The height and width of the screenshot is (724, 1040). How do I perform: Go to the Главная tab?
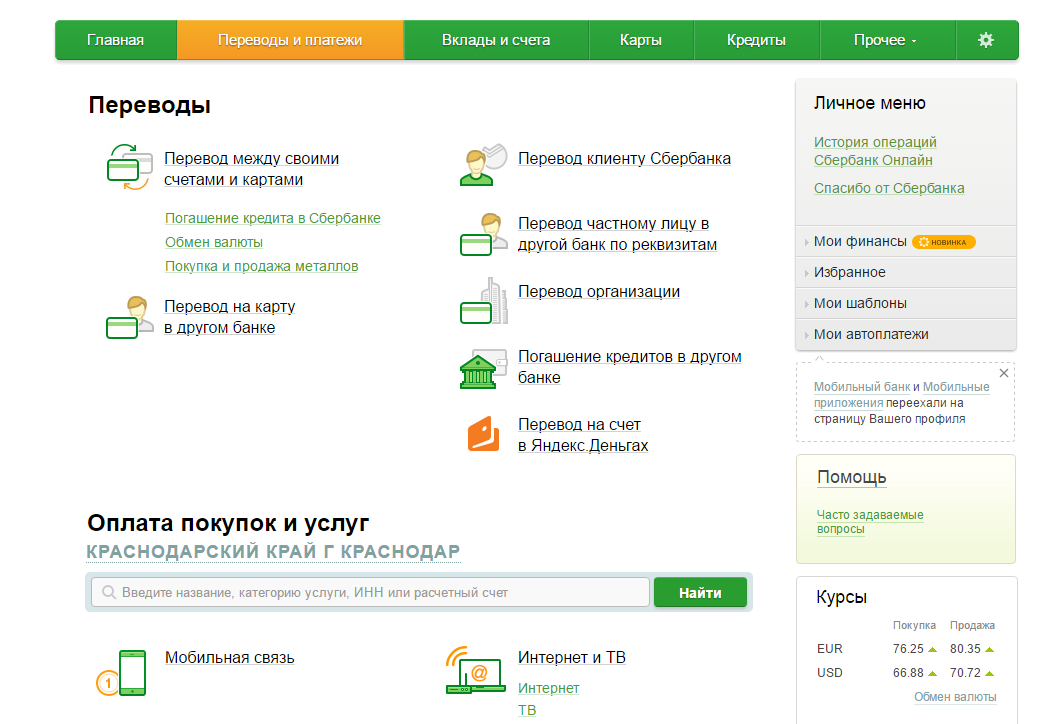[x=115, y=40]
